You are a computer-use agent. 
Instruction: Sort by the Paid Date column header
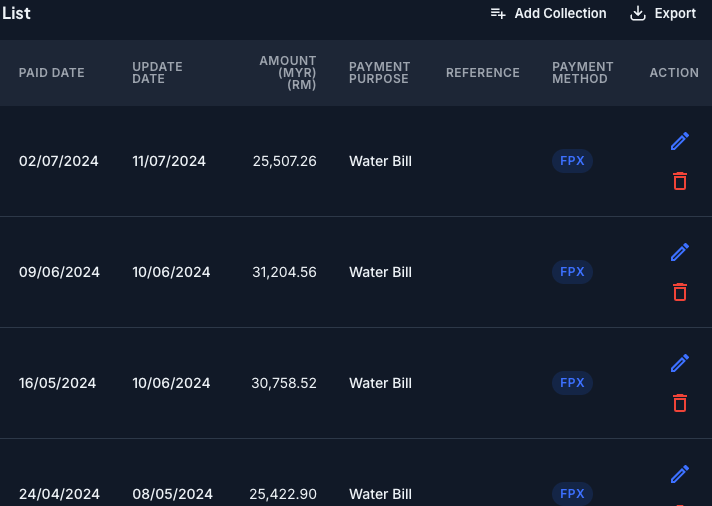(x=52, y=73)
